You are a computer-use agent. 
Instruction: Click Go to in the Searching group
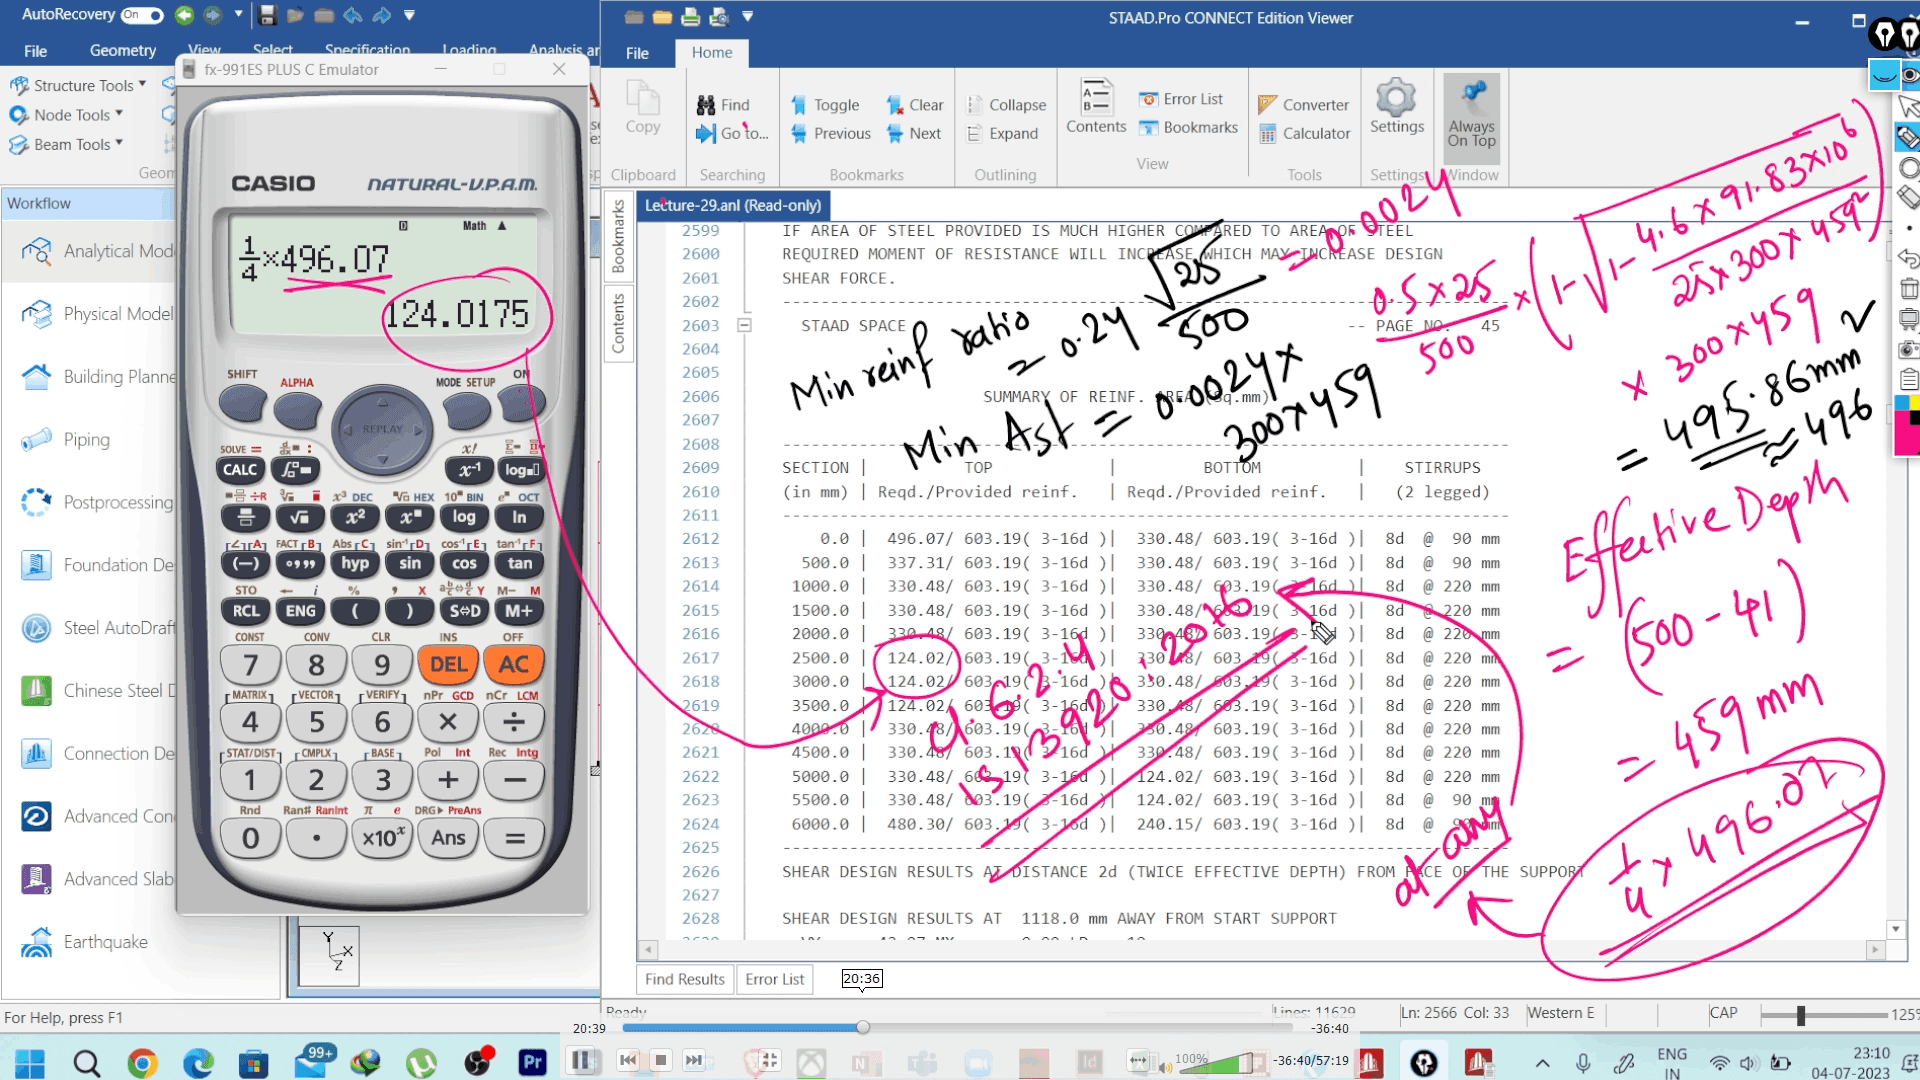pyautogui.click(x=732, y=133)
